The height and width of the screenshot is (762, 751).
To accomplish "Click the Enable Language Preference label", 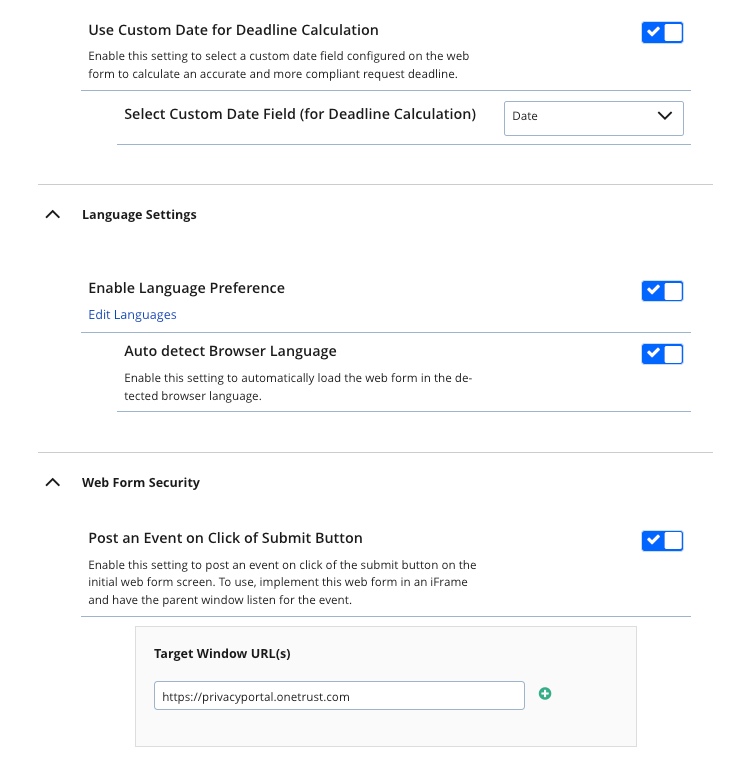I will (186, 288).
